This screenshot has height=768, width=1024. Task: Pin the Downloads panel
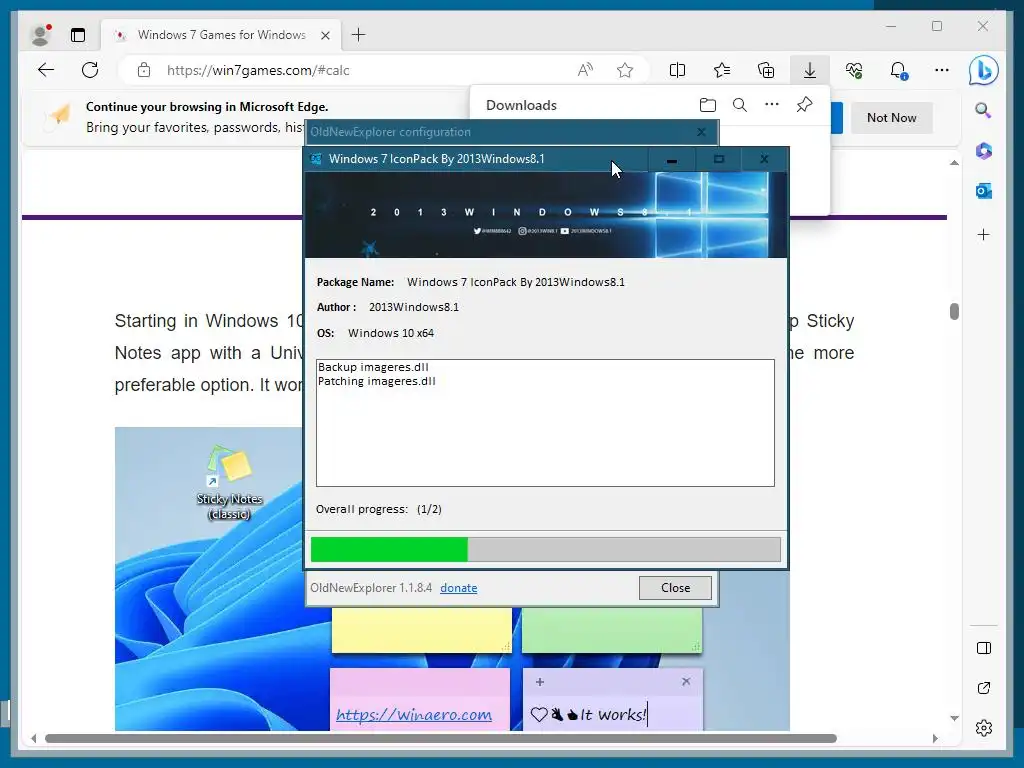pos(805,104)
